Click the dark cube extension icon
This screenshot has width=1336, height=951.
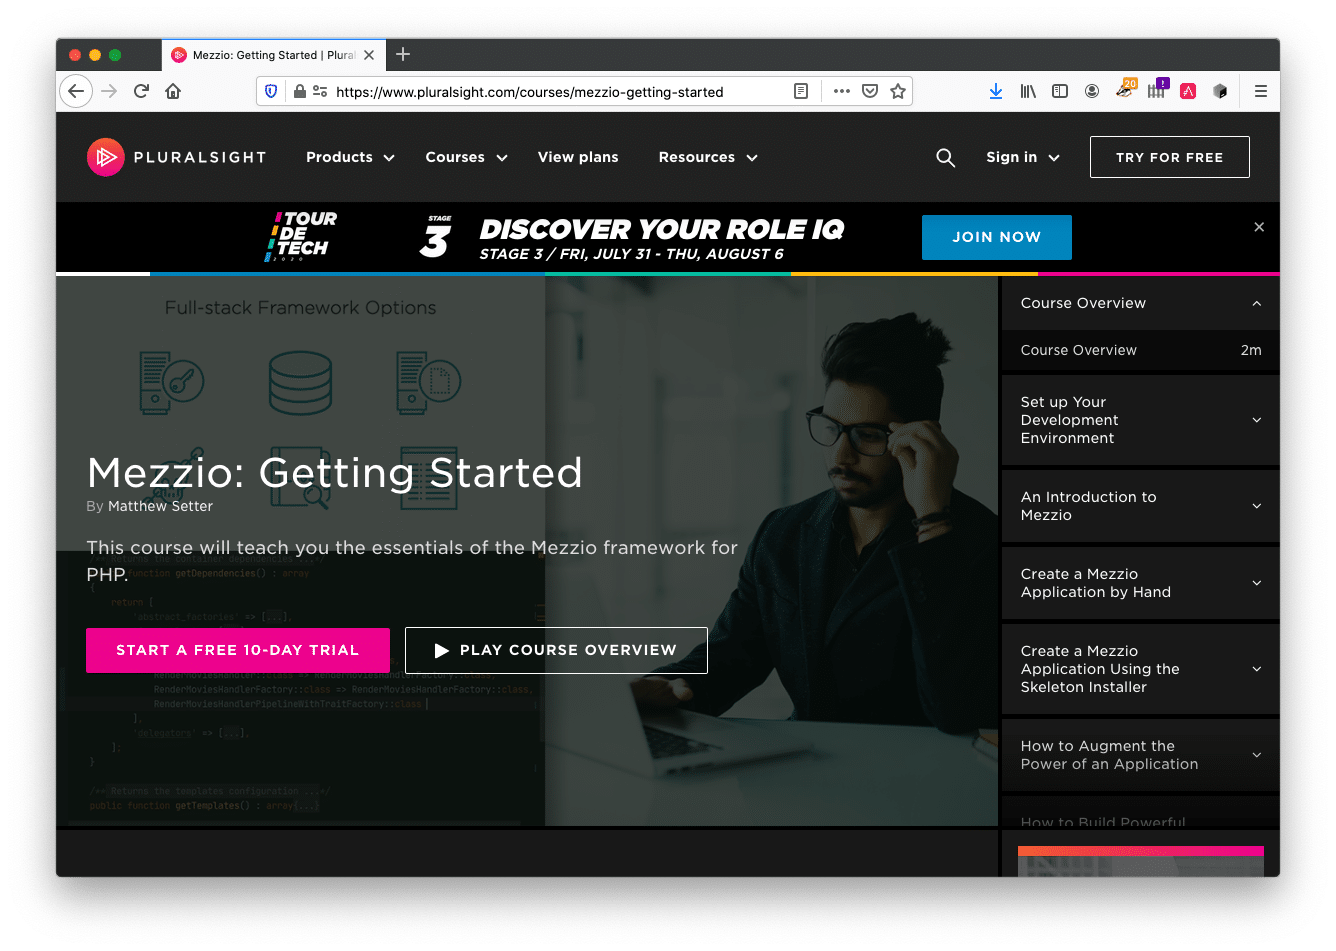(1220, 91)
